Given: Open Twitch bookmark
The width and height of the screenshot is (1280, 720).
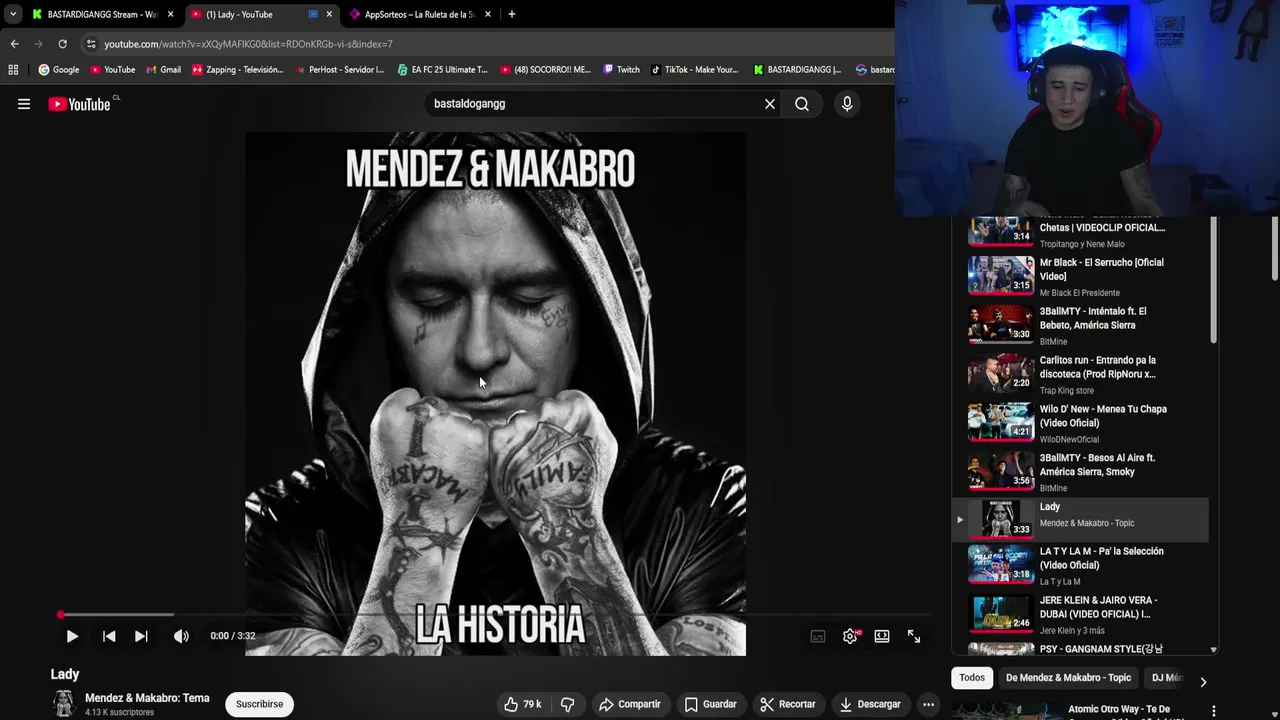Looking at the screenshot, I should (620, 70).
